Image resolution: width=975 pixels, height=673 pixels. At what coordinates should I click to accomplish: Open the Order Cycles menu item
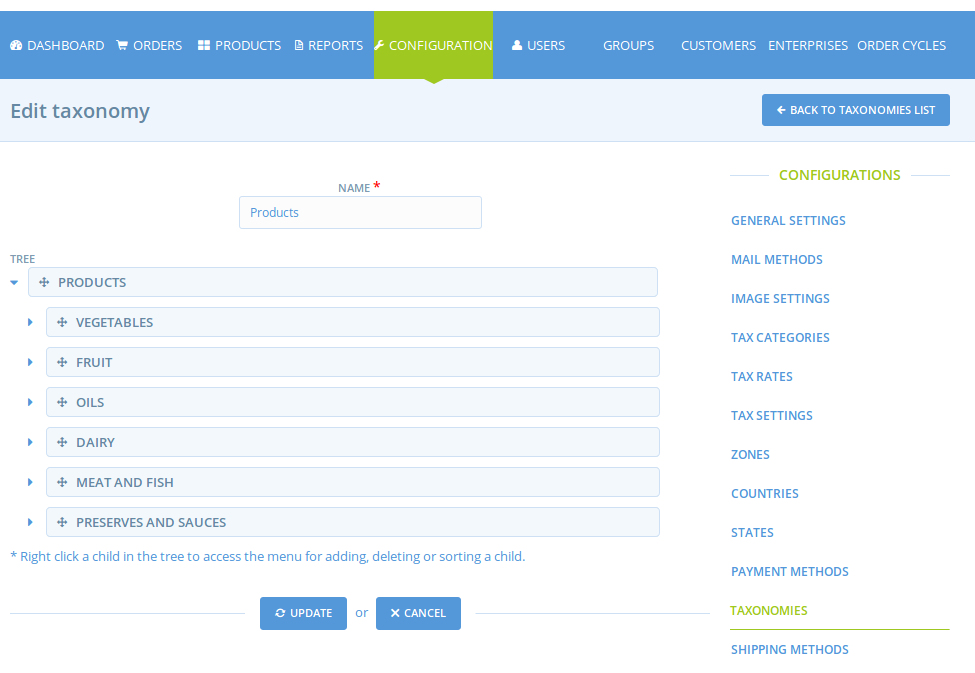pyautogui.click(x=902, y=45)
